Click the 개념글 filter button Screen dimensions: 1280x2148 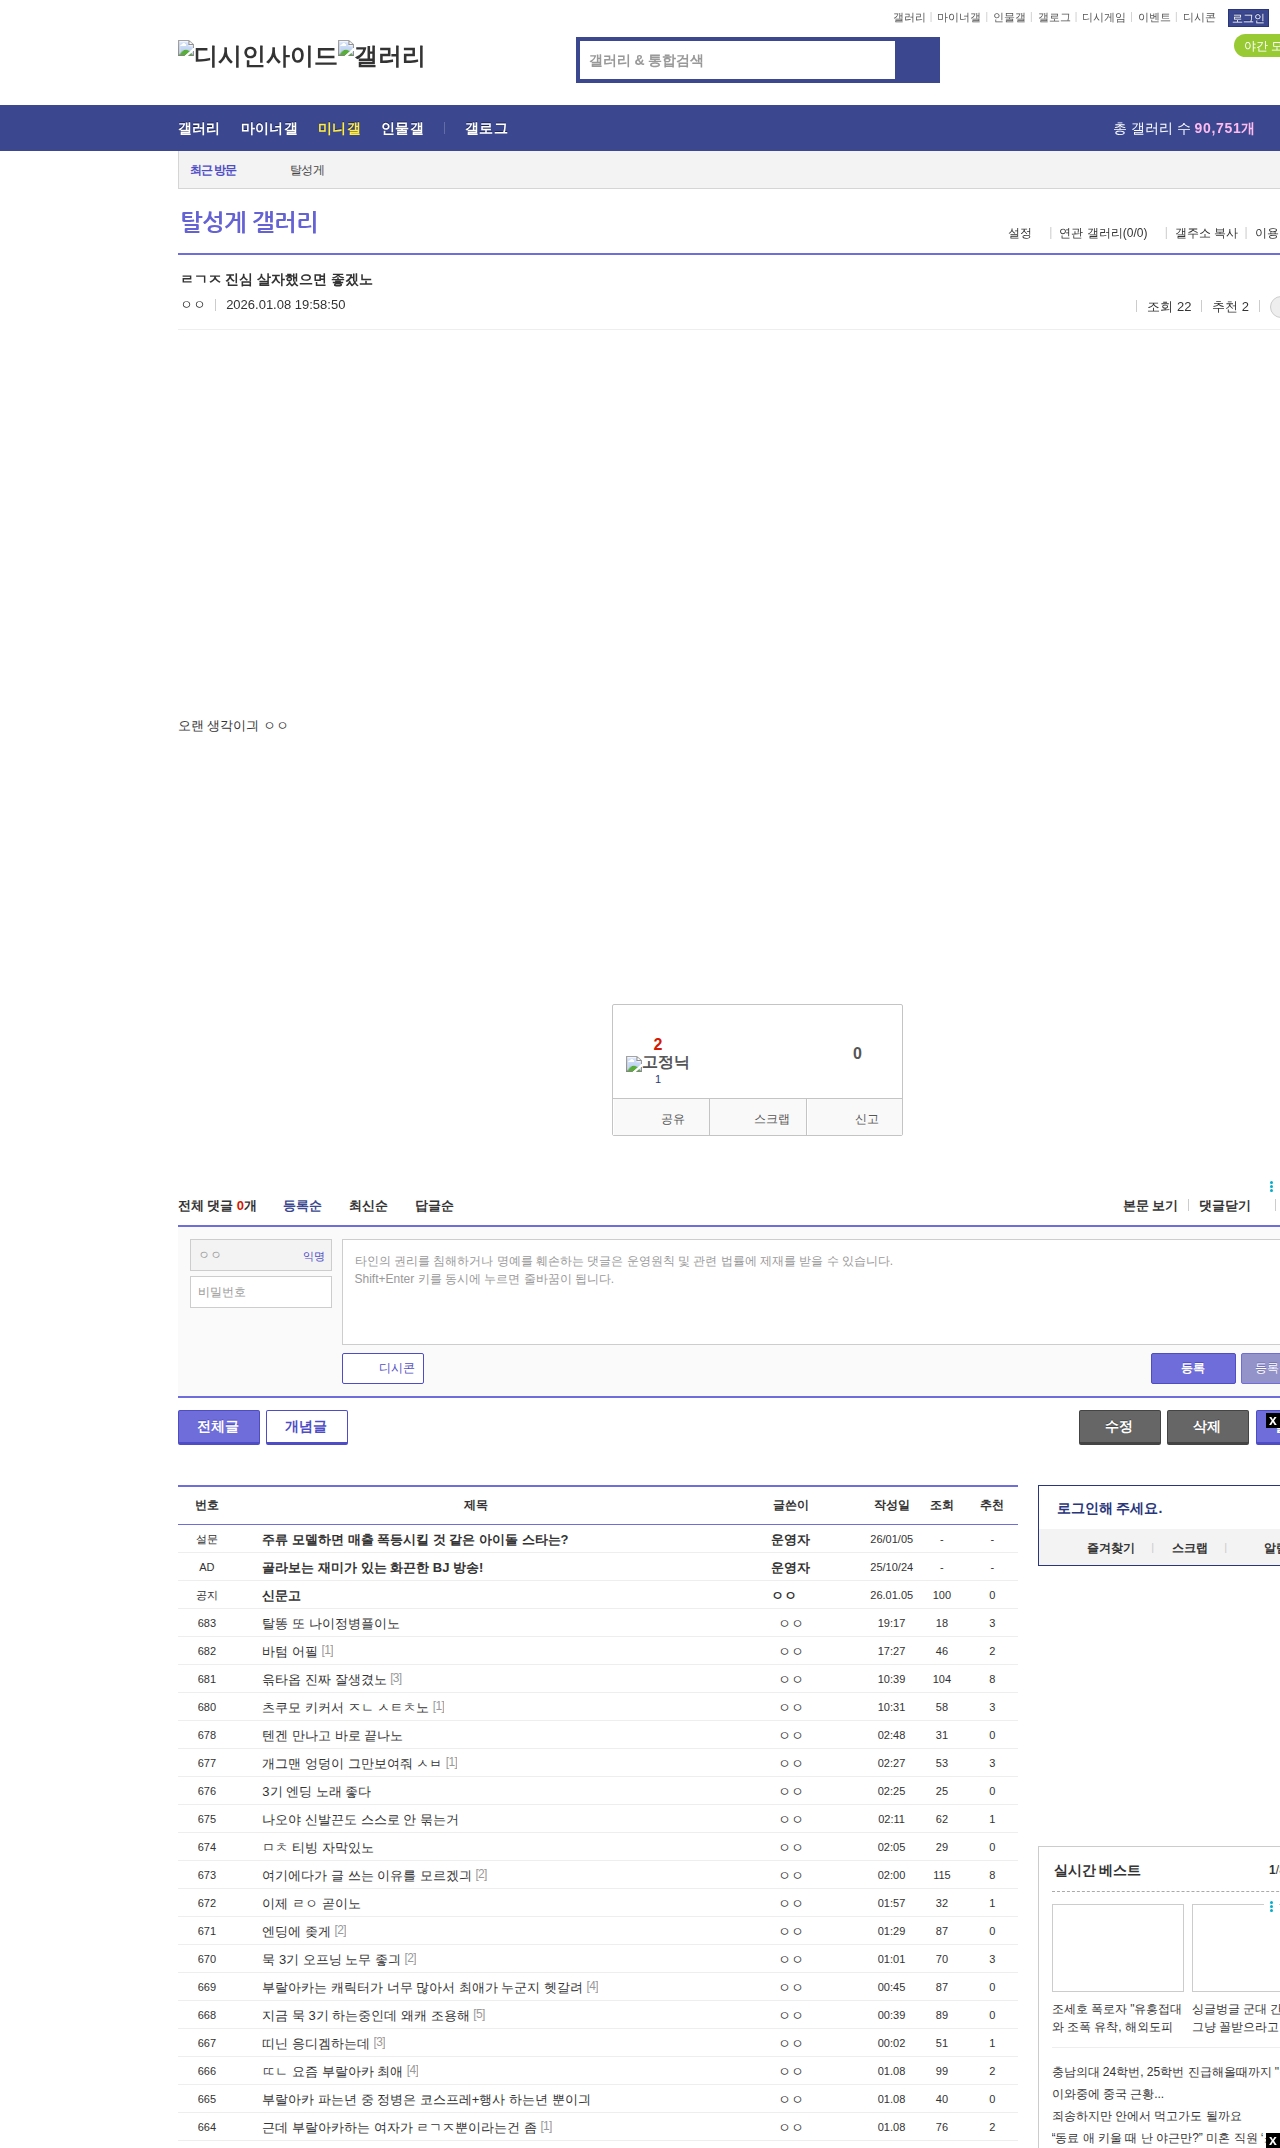point(306,1427)
